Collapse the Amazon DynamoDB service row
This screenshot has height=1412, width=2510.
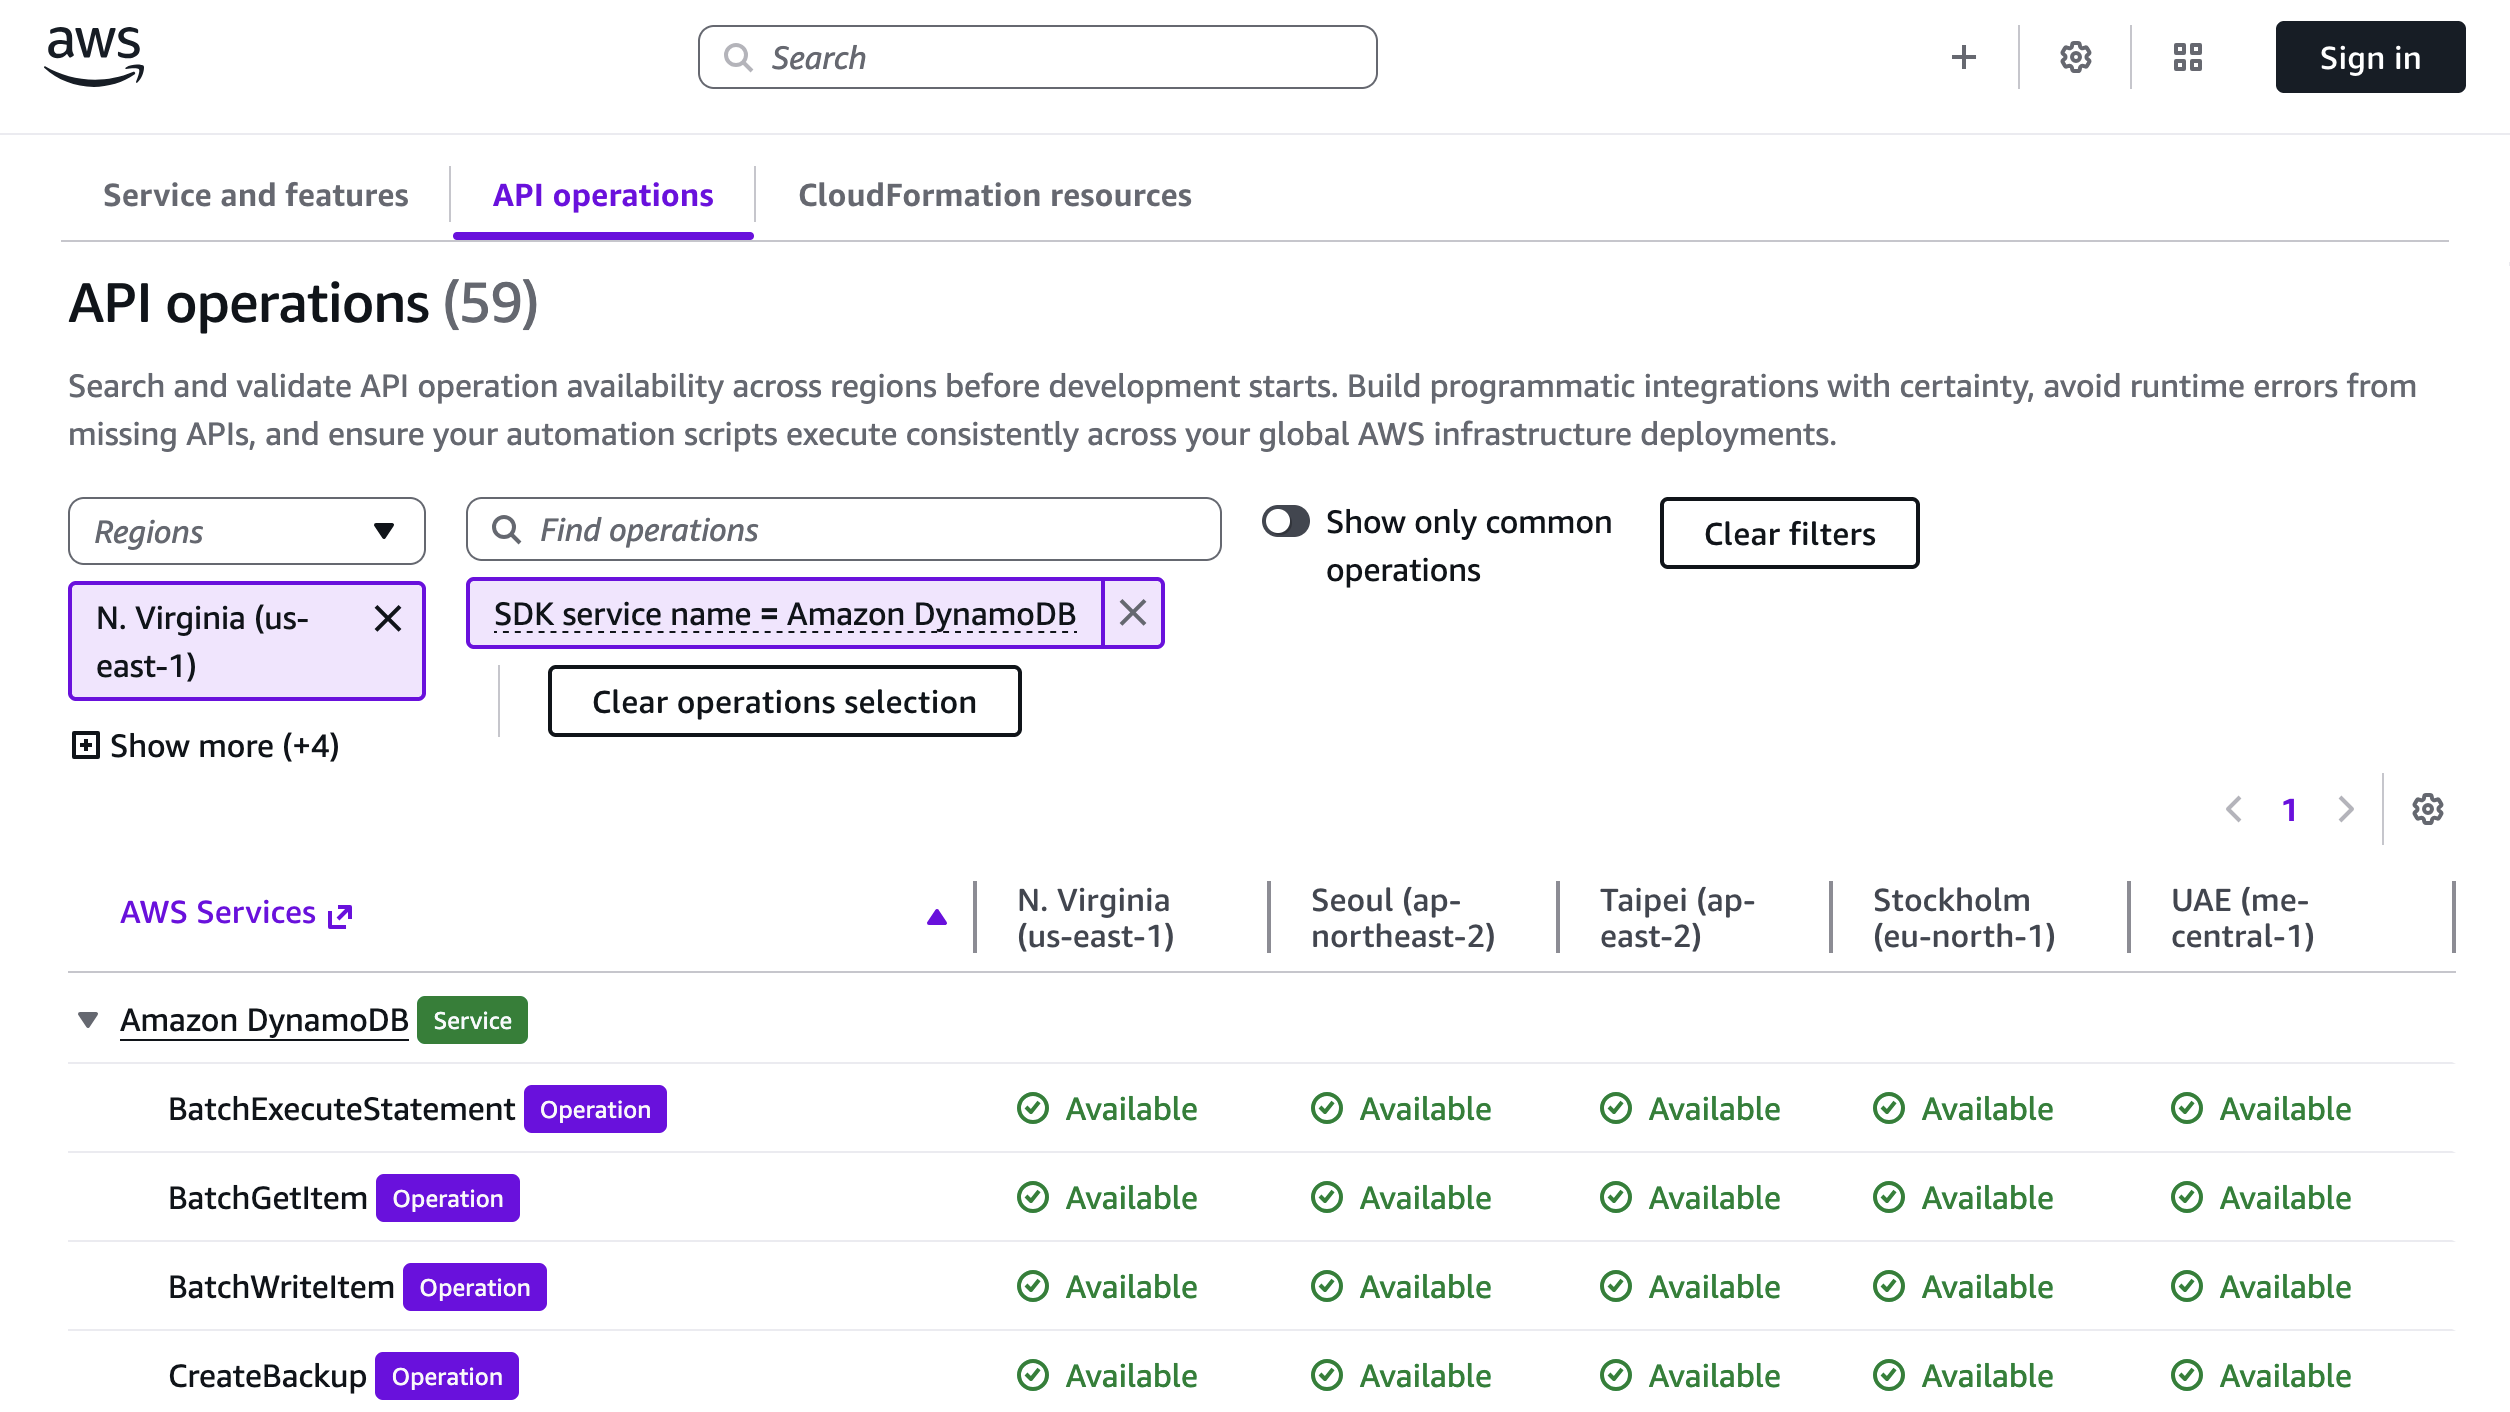click(x=88, y=1020)
